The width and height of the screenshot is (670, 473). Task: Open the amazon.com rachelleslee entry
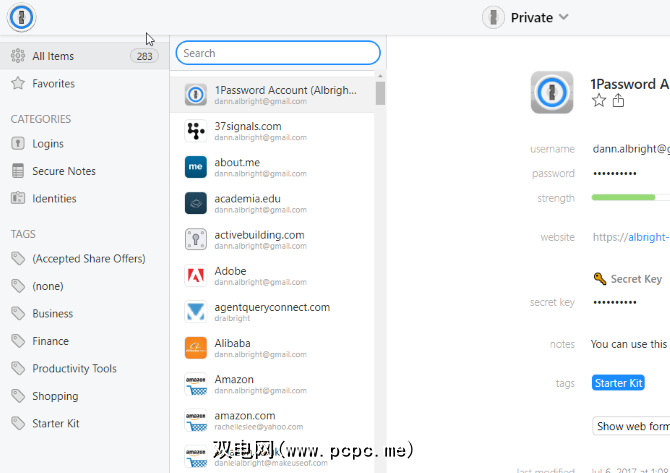(x=272, y=420)
